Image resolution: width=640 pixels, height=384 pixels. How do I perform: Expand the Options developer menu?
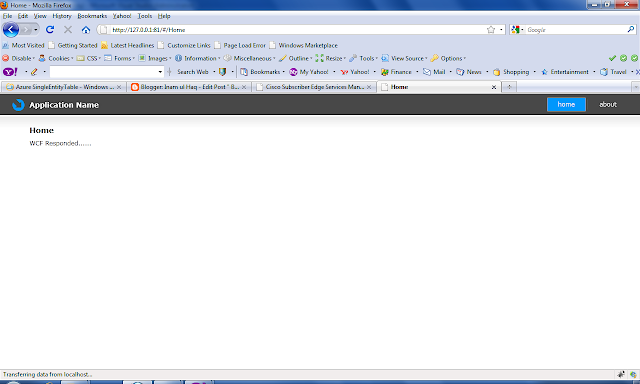coord(448,58)
